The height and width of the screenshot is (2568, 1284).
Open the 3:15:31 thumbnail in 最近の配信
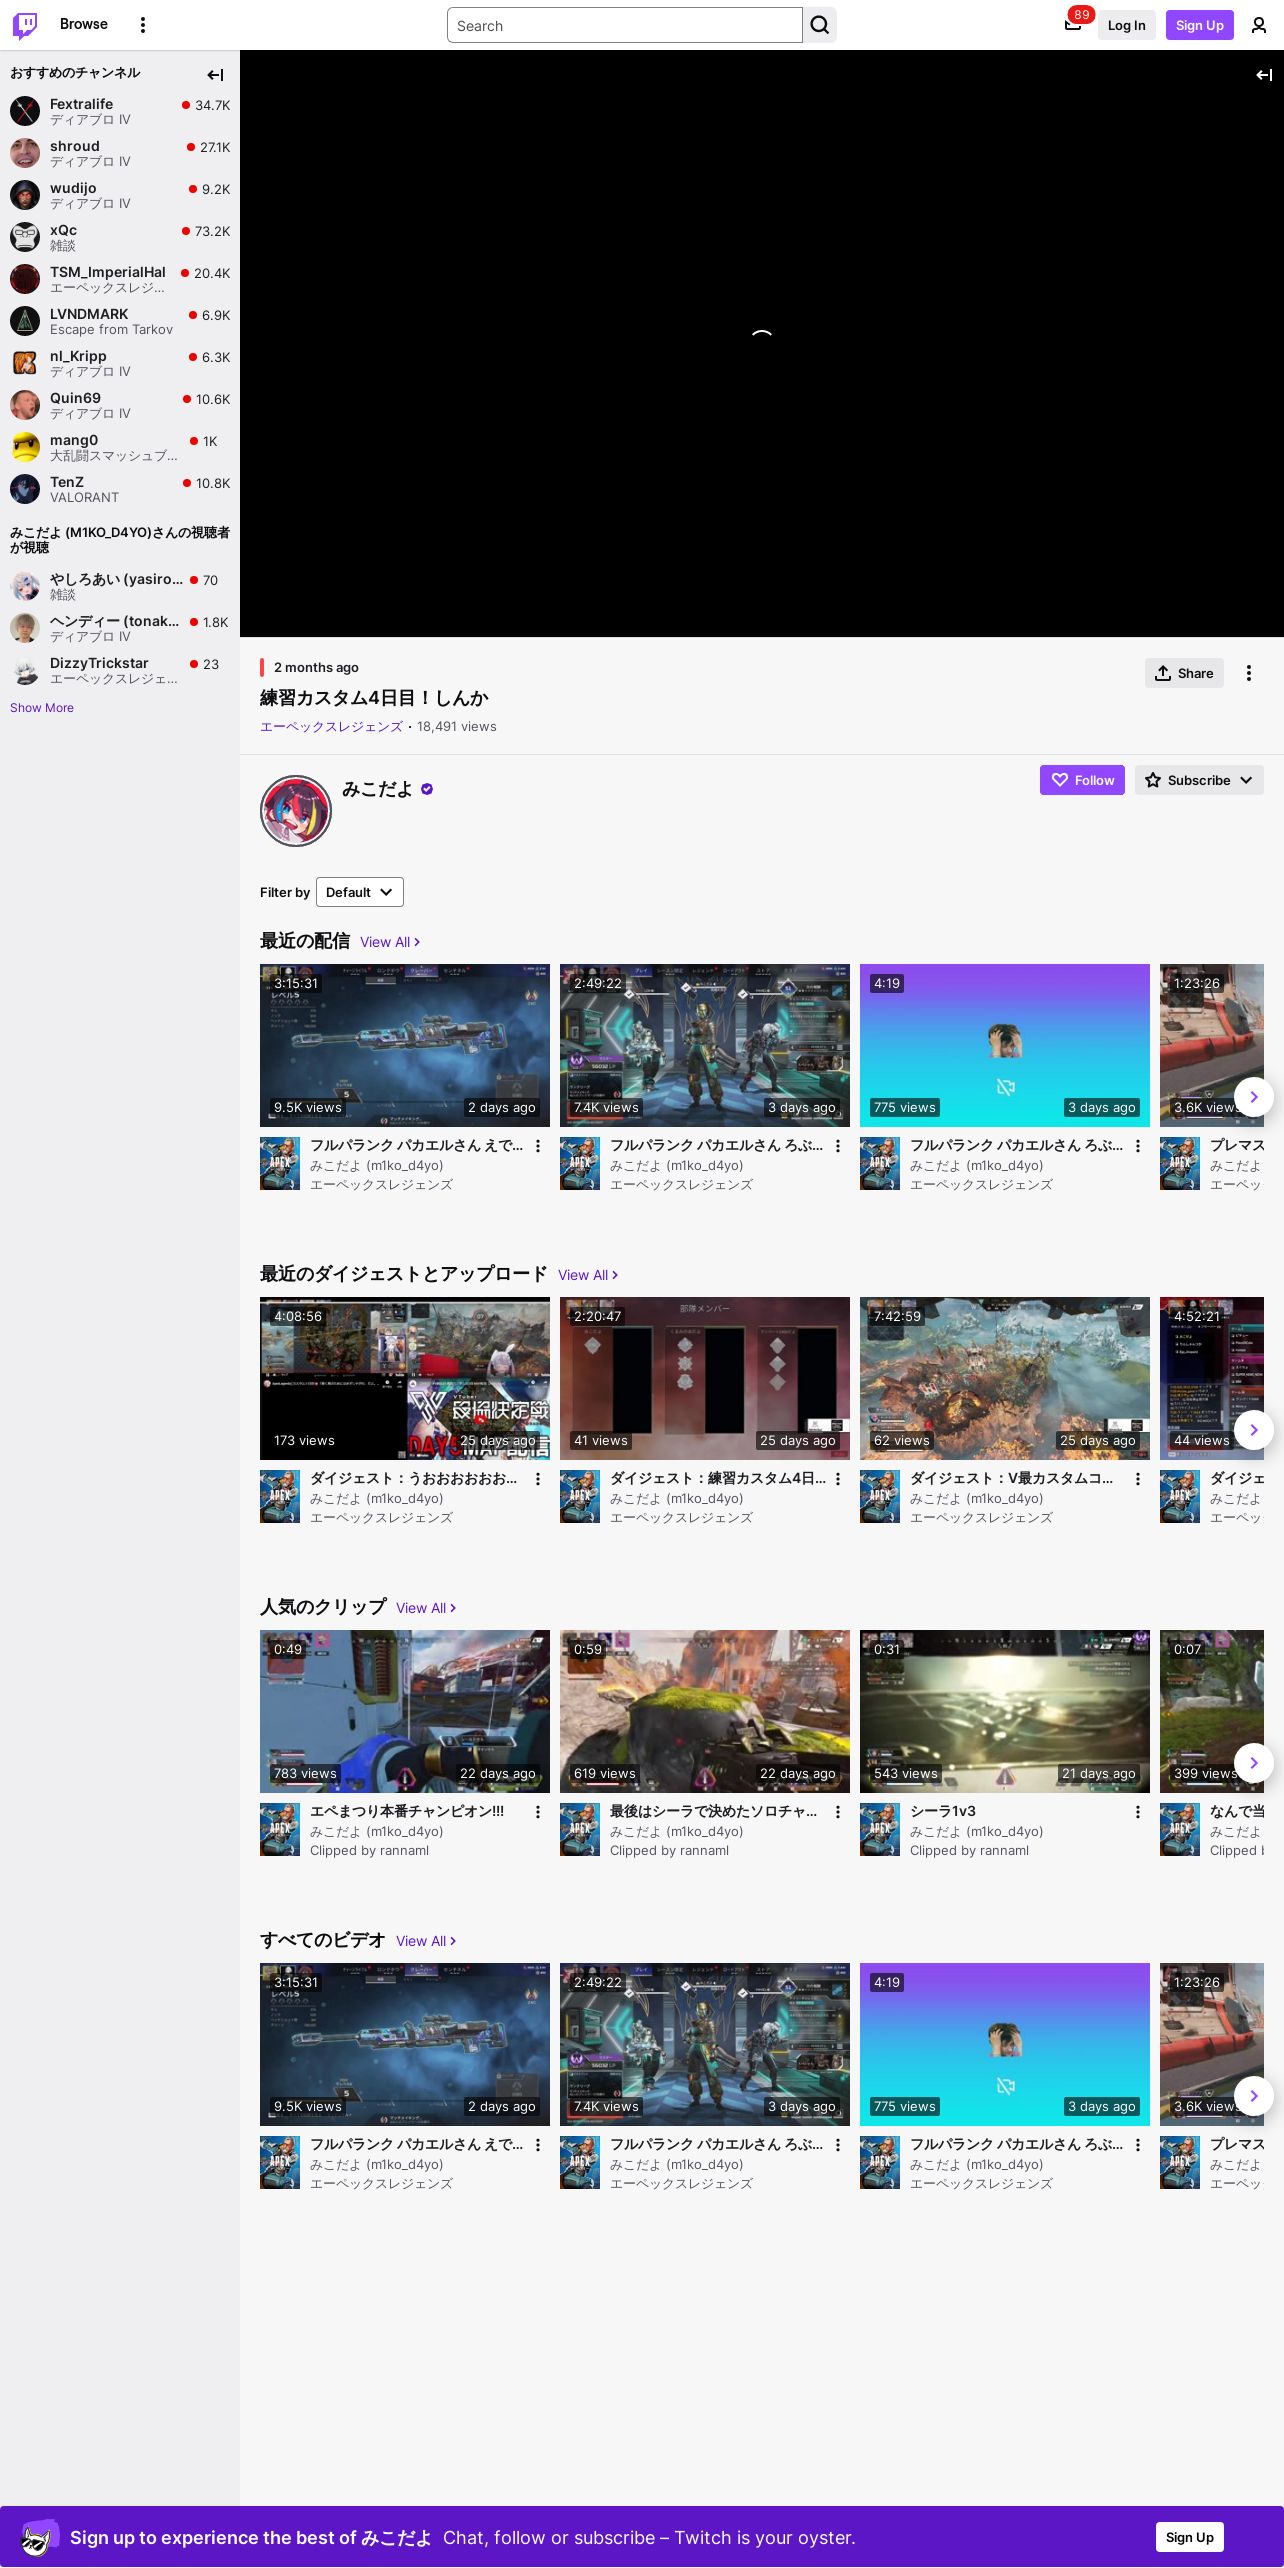405,1045
